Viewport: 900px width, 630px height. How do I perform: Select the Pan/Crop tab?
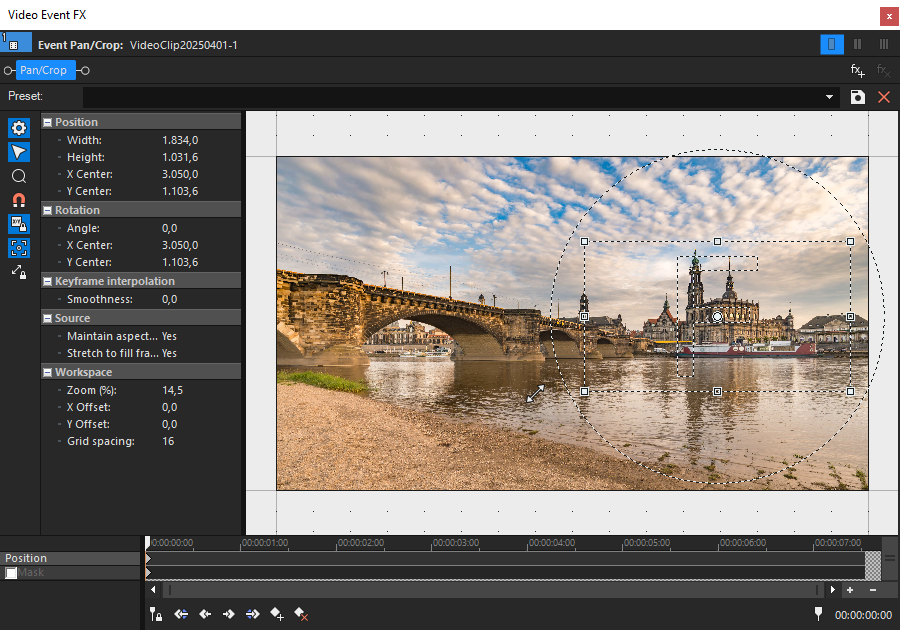coord(44,70)
